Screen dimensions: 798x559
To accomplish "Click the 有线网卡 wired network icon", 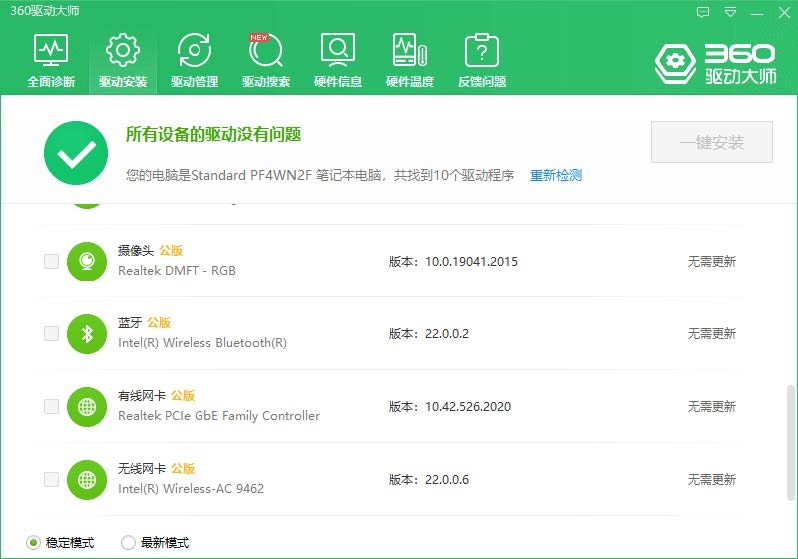I will click(87, 406).
